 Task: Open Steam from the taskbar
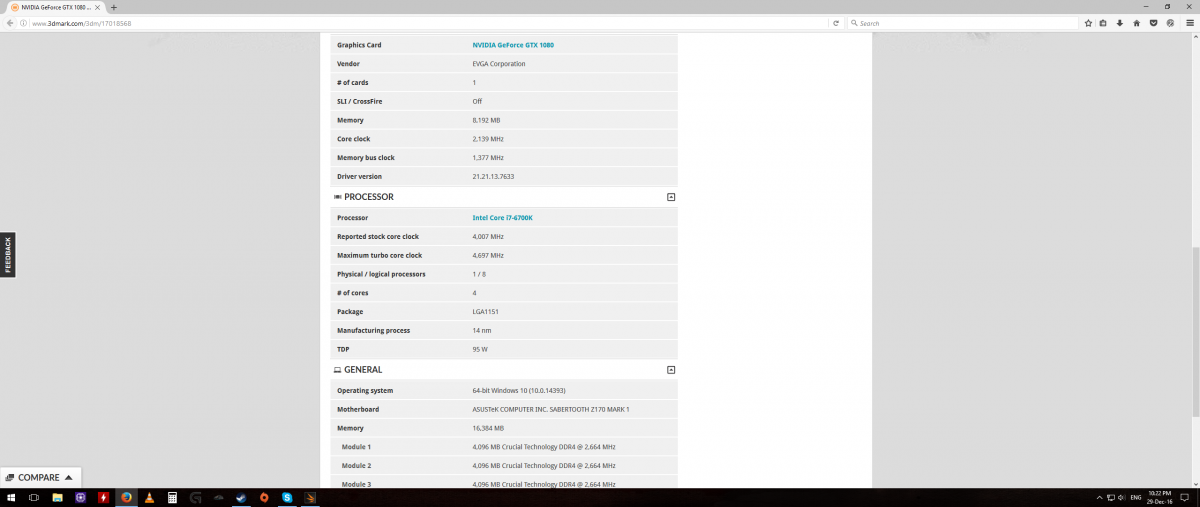(241, 498)
